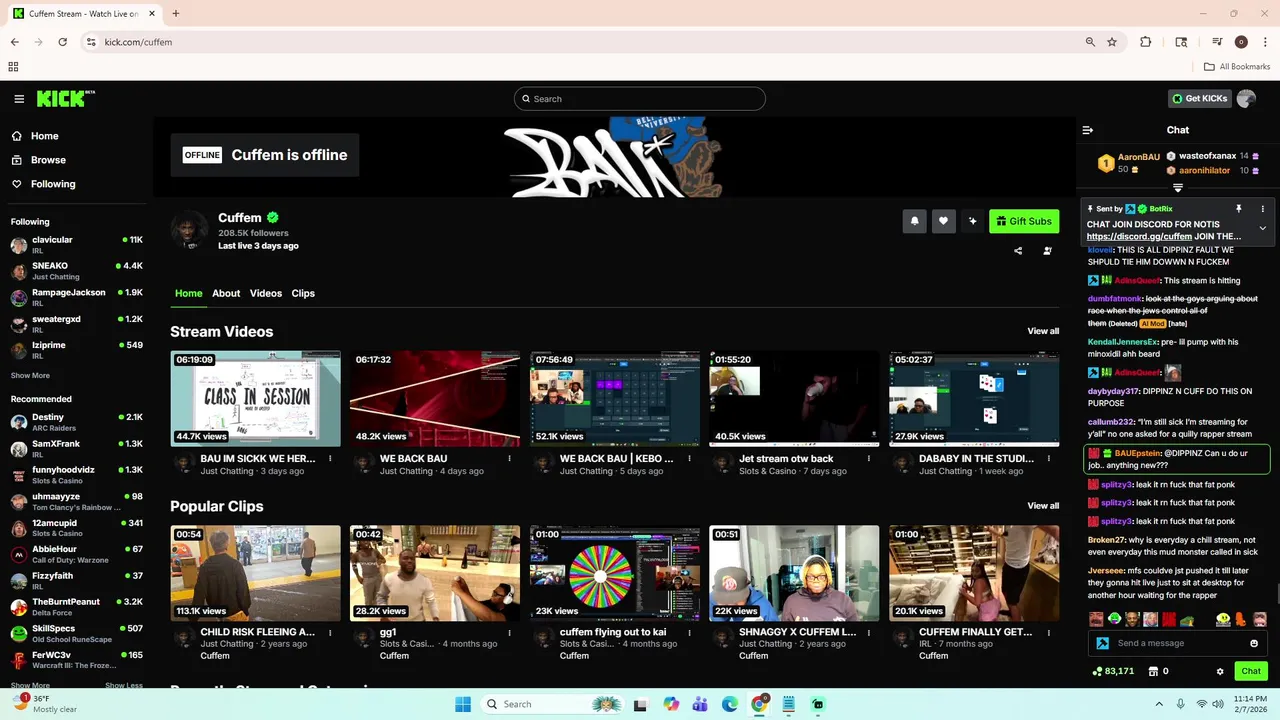Image resolution: width=1280 pixels, height=720 pixels.
Task: Open All Bookmarks folder
Action: pyautogui.click(x=1237, y=67)
